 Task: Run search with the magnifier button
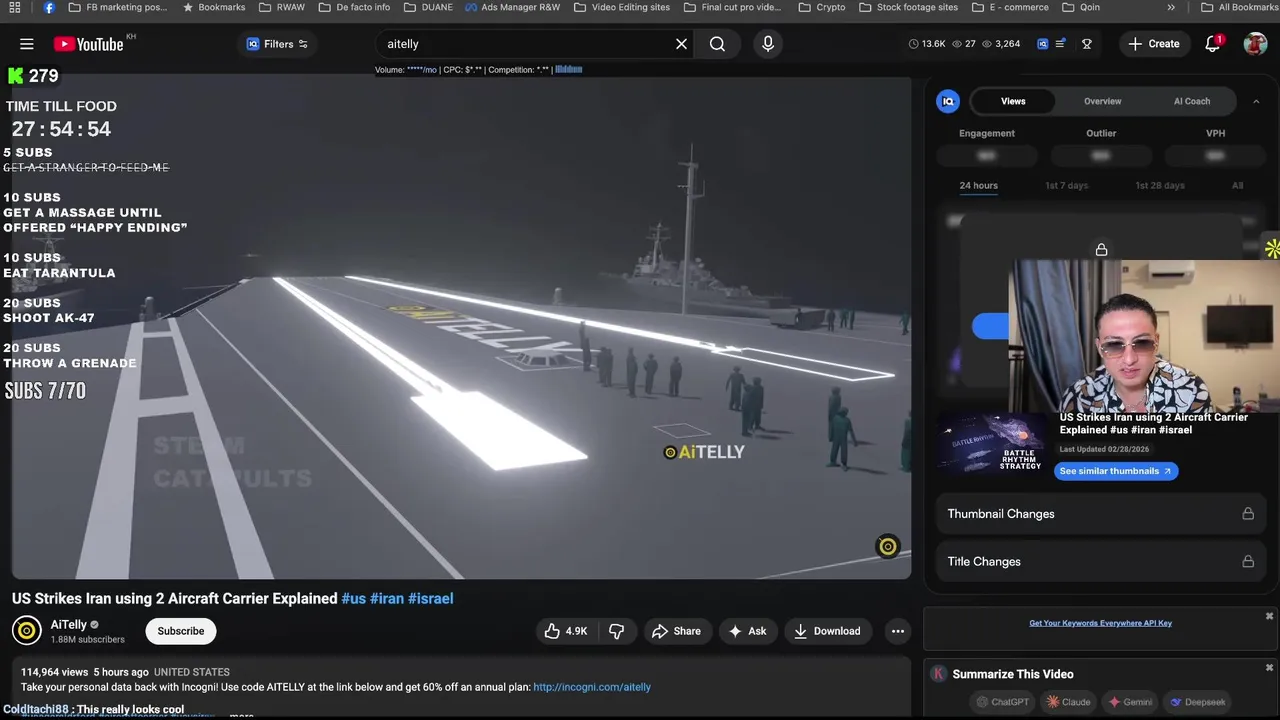(717, 44)
